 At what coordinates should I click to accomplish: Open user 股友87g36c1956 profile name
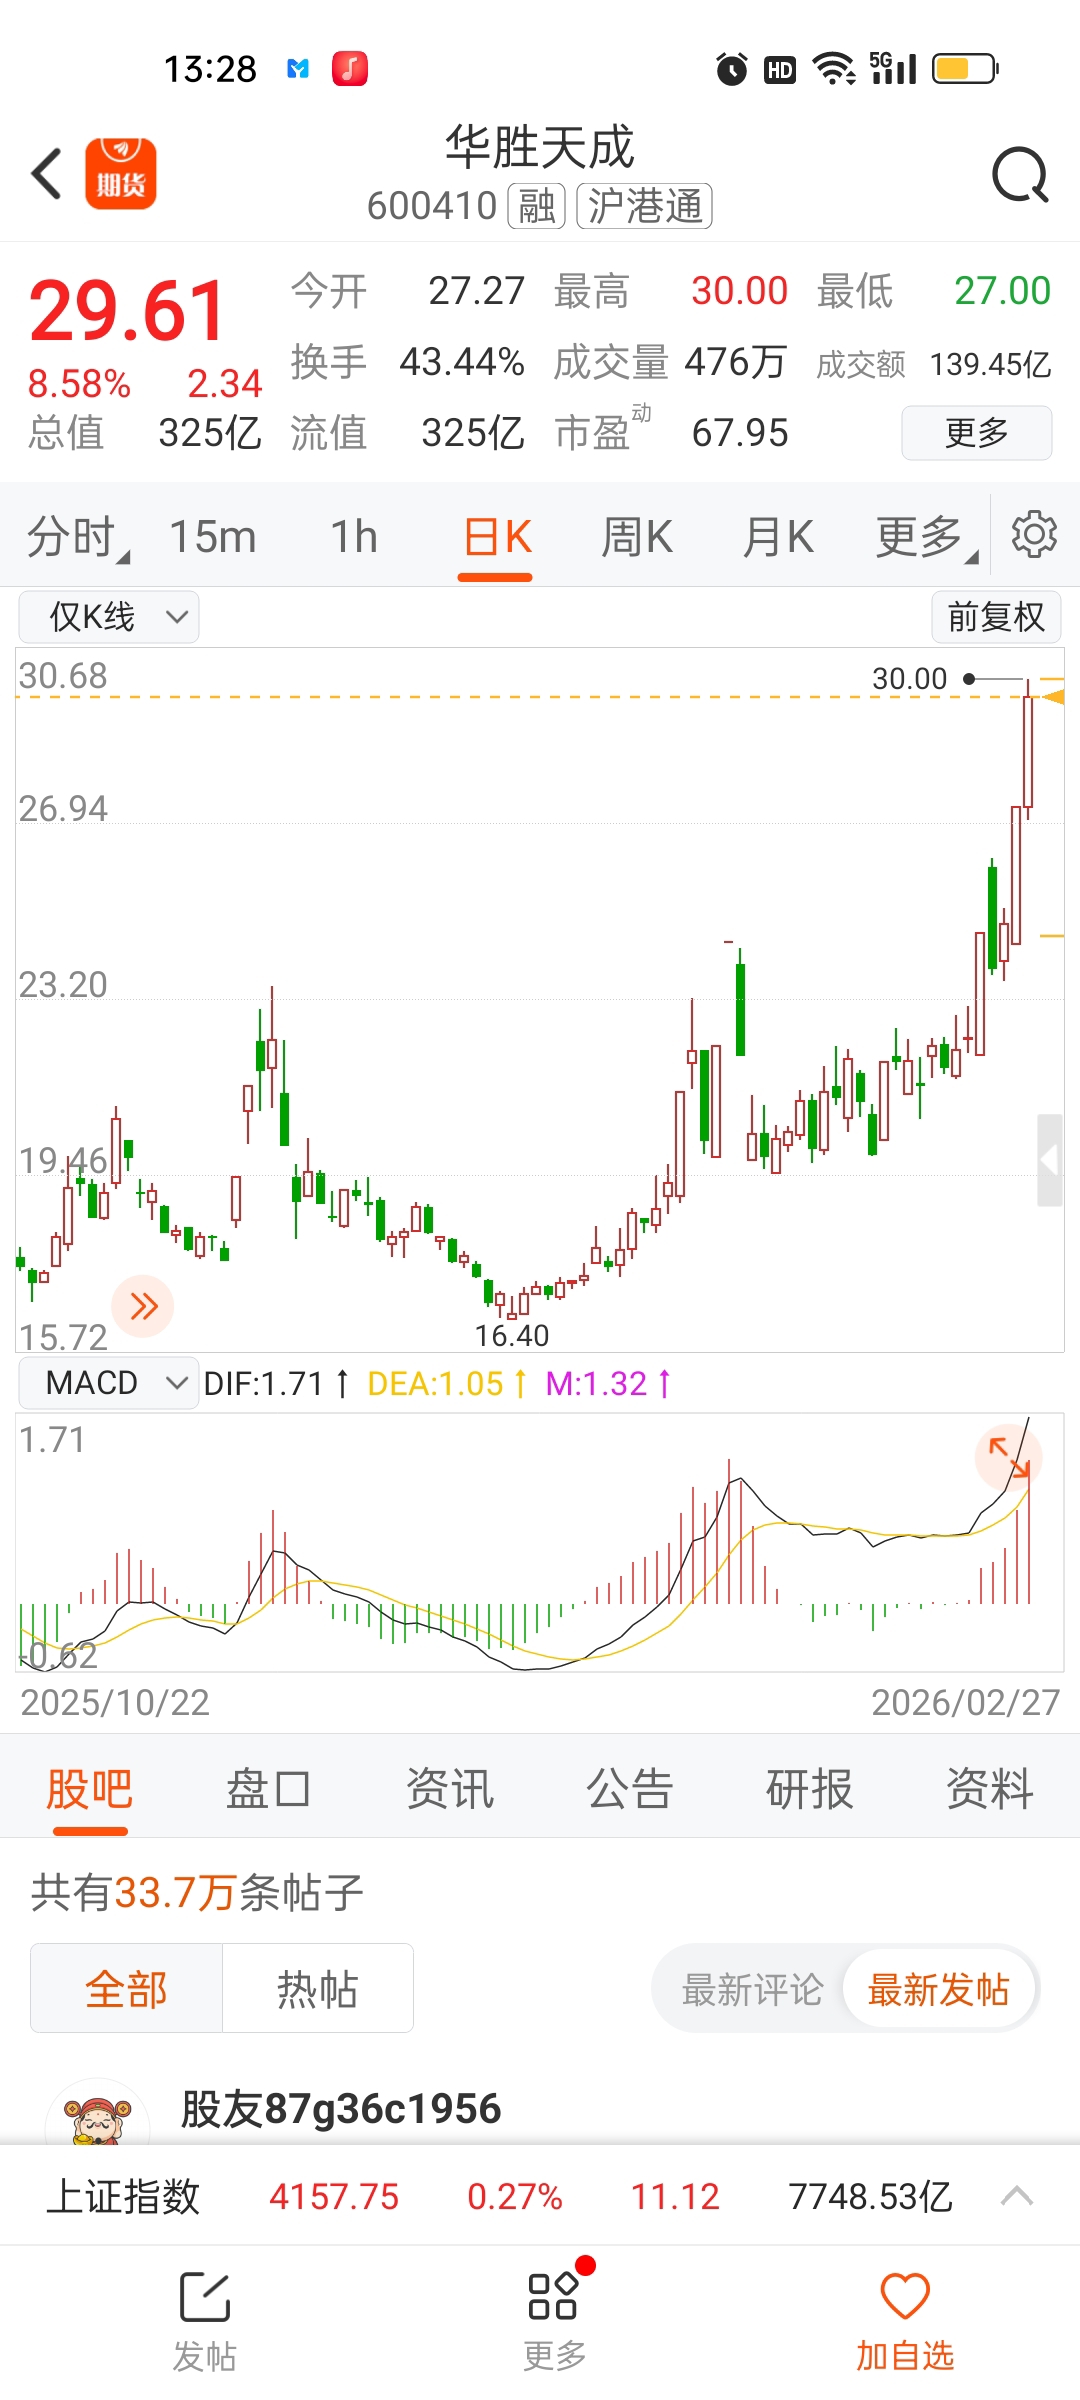[341, 2109]
